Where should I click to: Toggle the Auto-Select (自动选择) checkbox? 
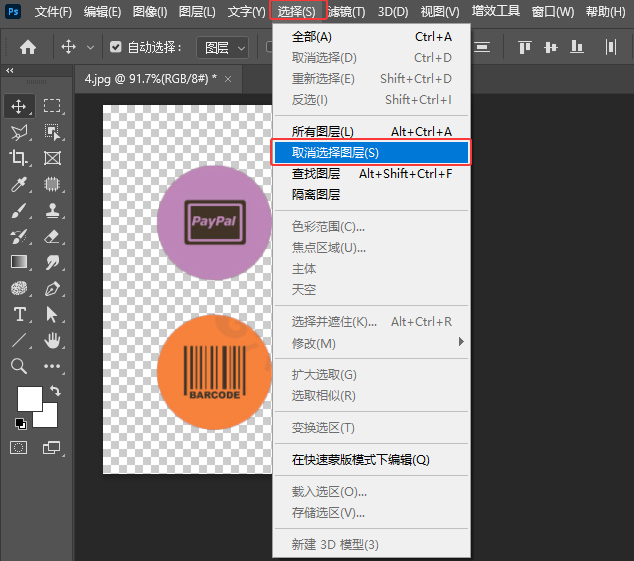coord(116,47)
